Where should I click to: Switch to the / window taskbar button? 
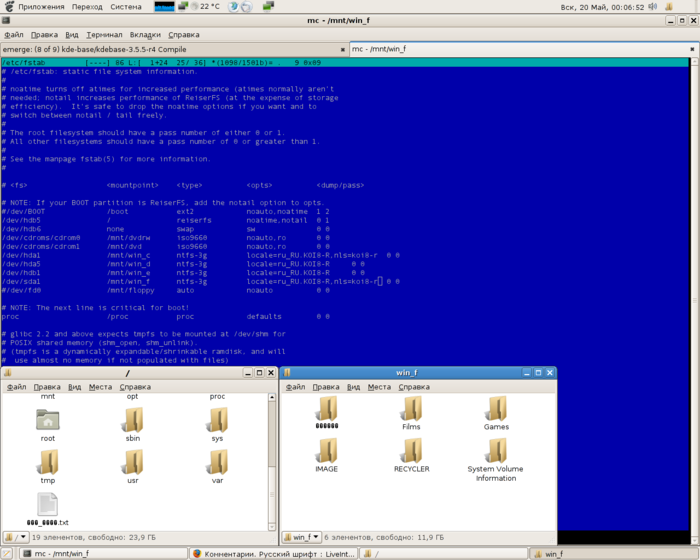coord(443,554)
